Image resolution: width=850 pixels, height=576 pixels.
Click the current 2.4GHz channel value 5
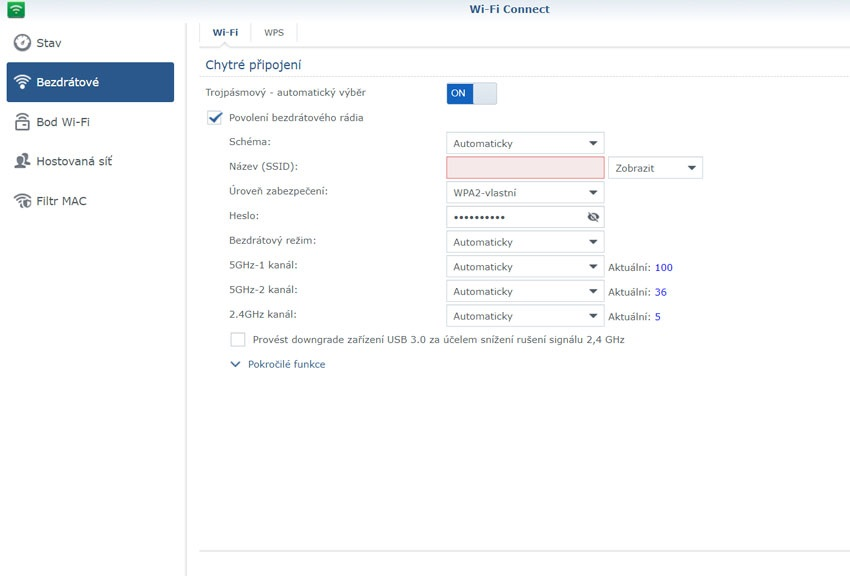tap(658, 317)
